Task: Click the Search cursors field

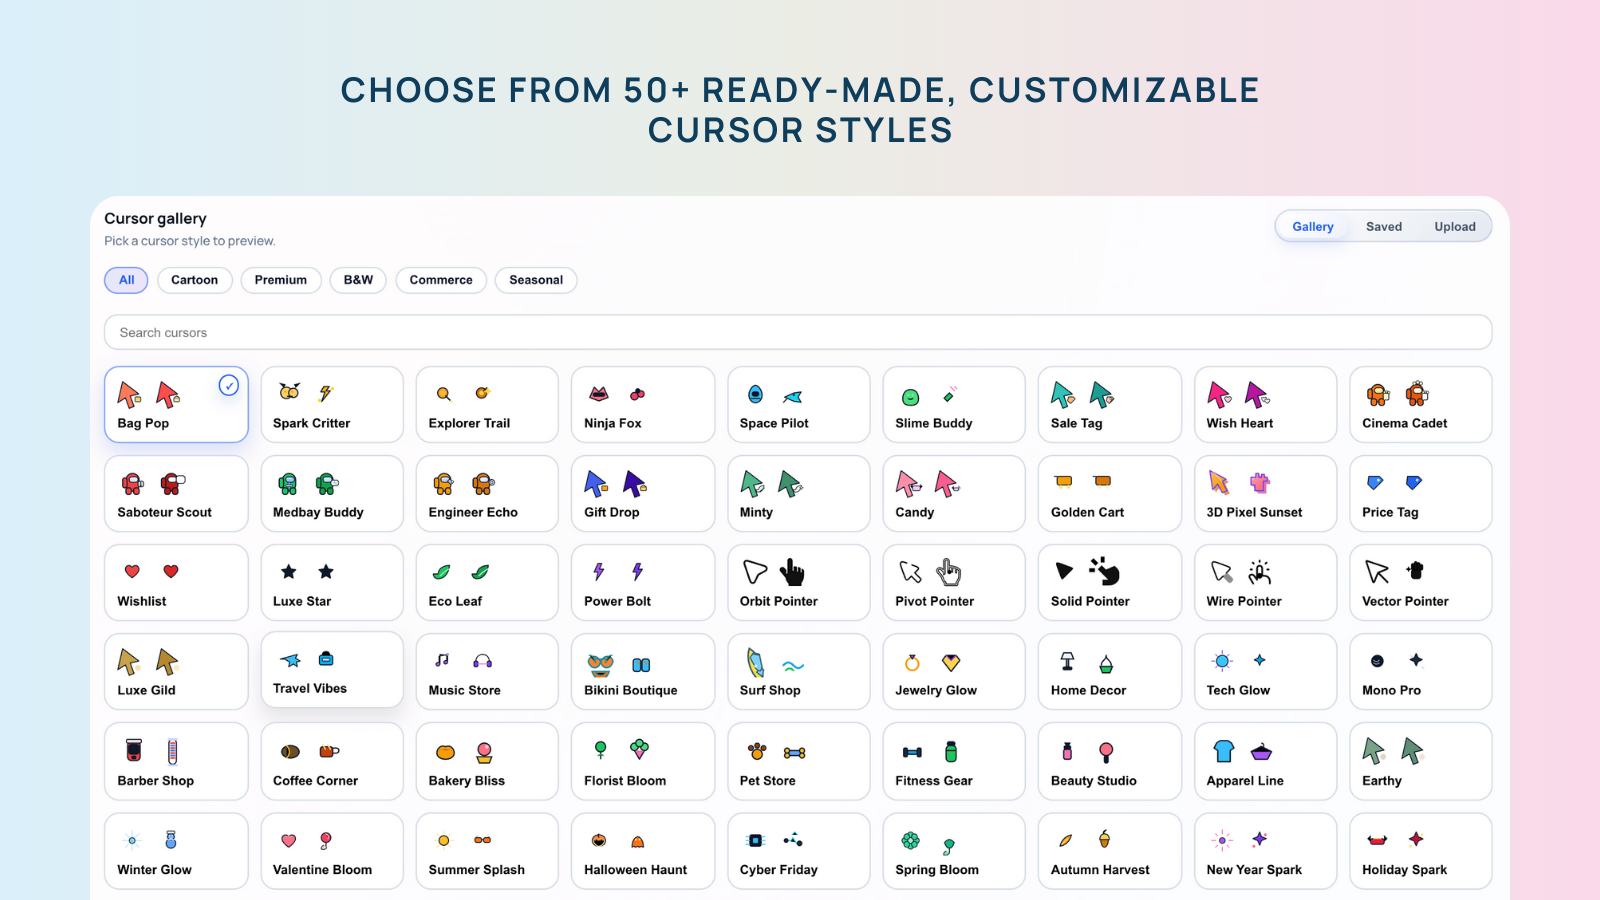Action: [797, 332]
